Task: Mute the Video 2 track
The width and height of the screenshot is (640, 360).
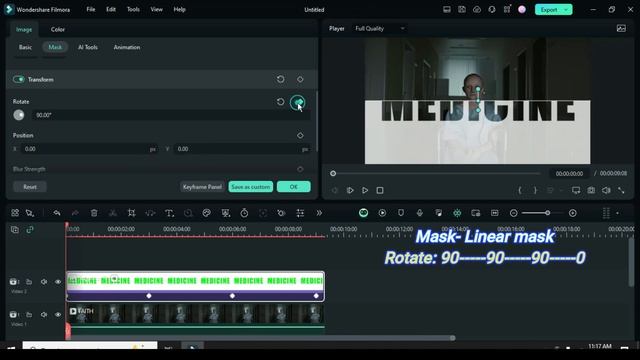Action: tap(44, 282)
